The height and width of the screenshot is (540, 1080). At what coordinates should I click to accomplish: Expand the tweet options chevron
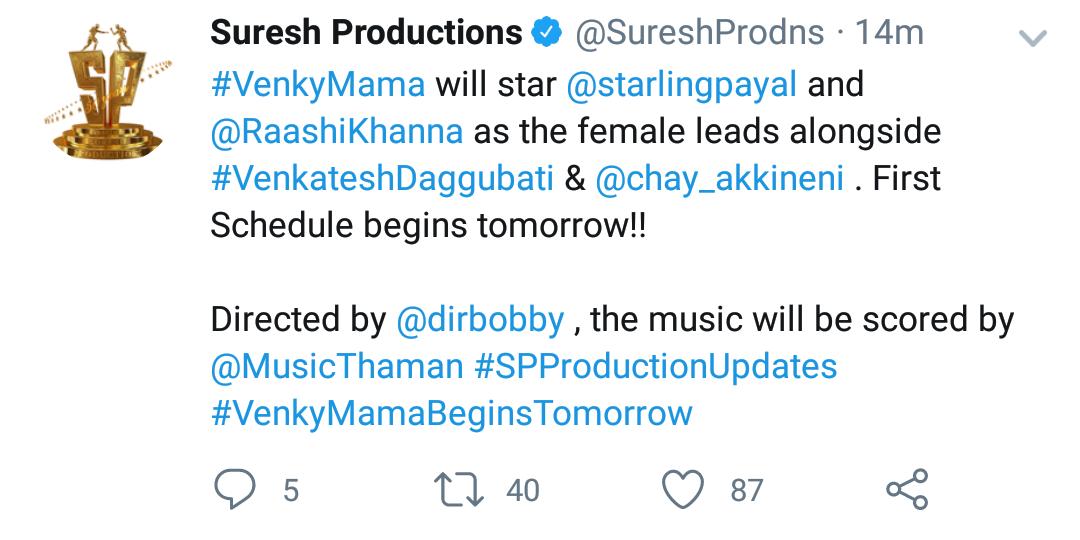pos(1032,39)
